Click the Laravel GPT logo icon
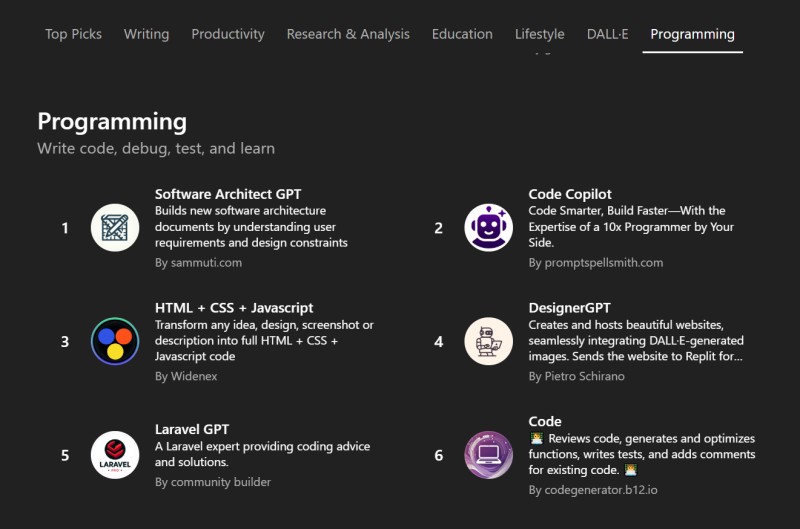 pos(115,455)
